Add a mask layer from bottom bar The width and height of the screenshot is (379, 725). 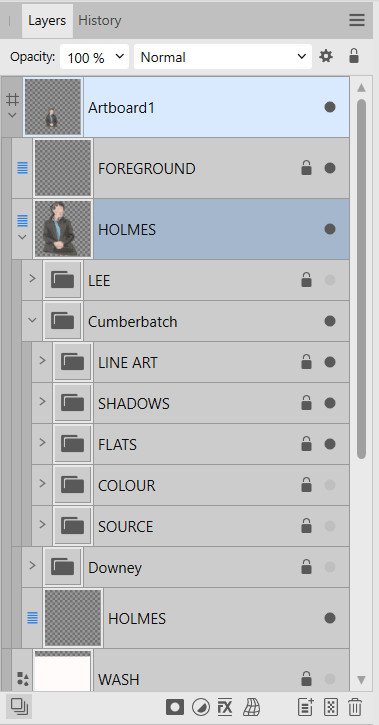[x=175, y=707]
